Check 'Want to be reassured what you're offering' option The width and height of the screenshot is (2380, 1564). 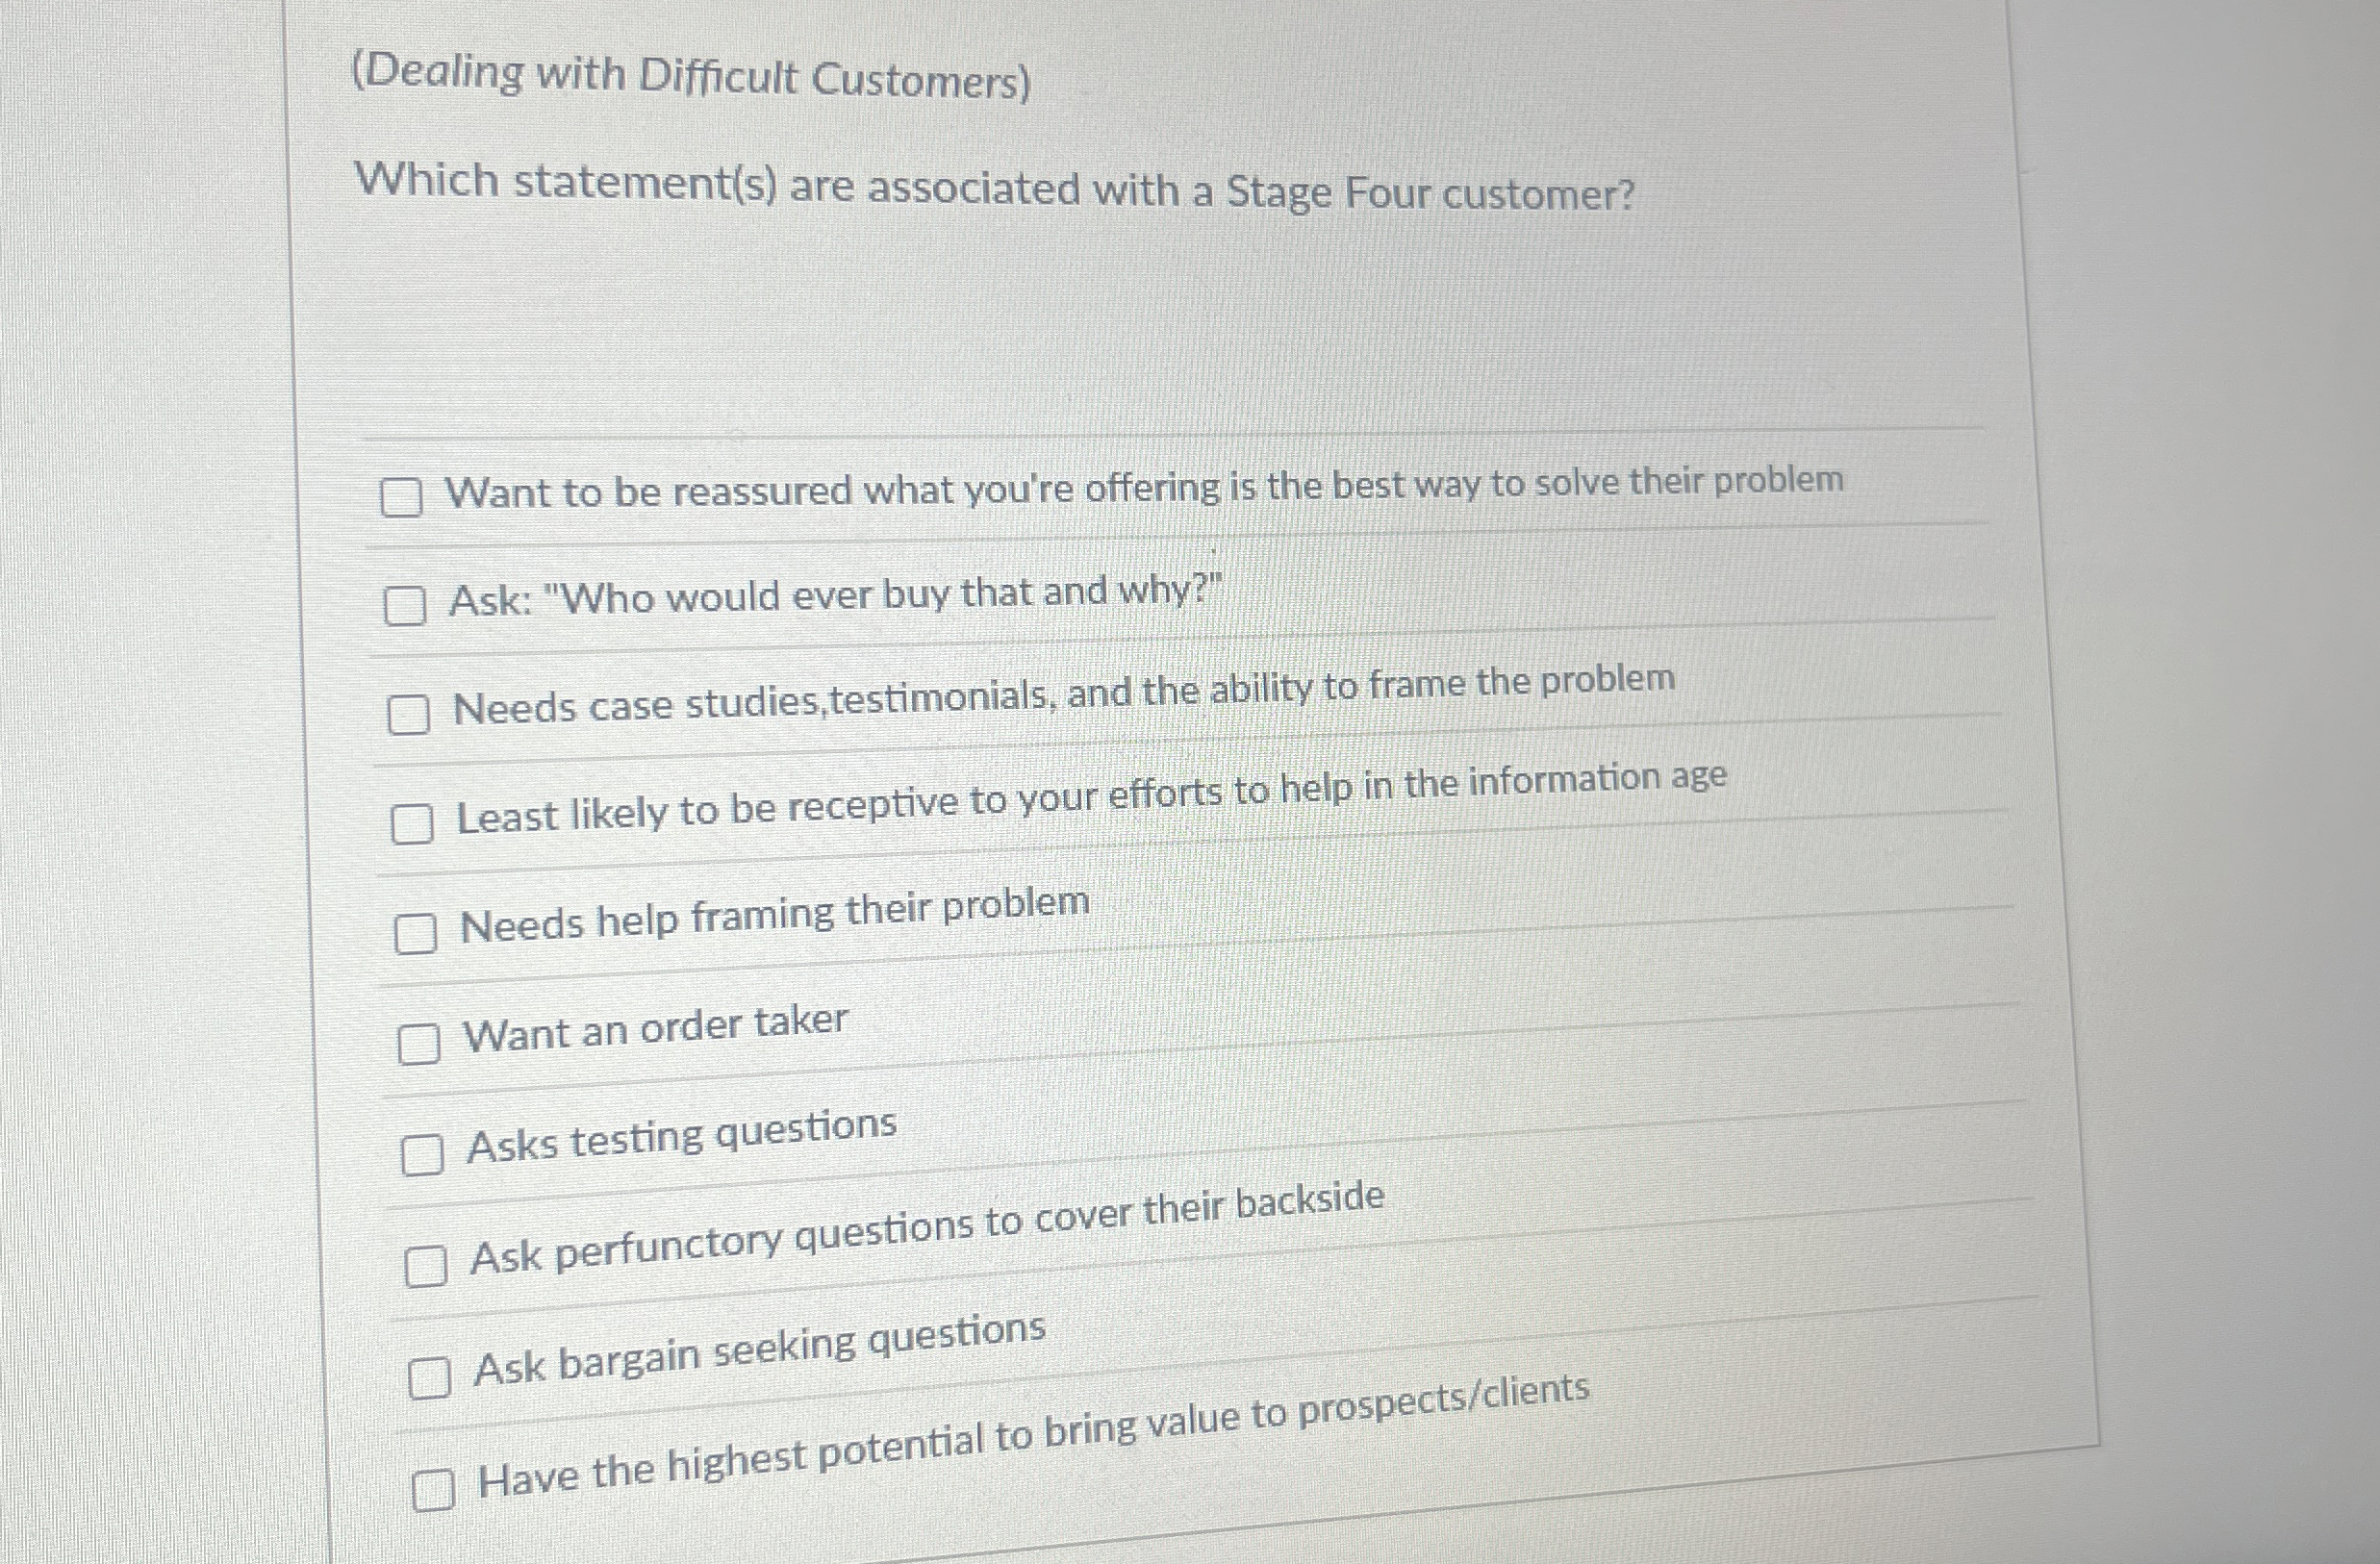(x=403, y=496)
